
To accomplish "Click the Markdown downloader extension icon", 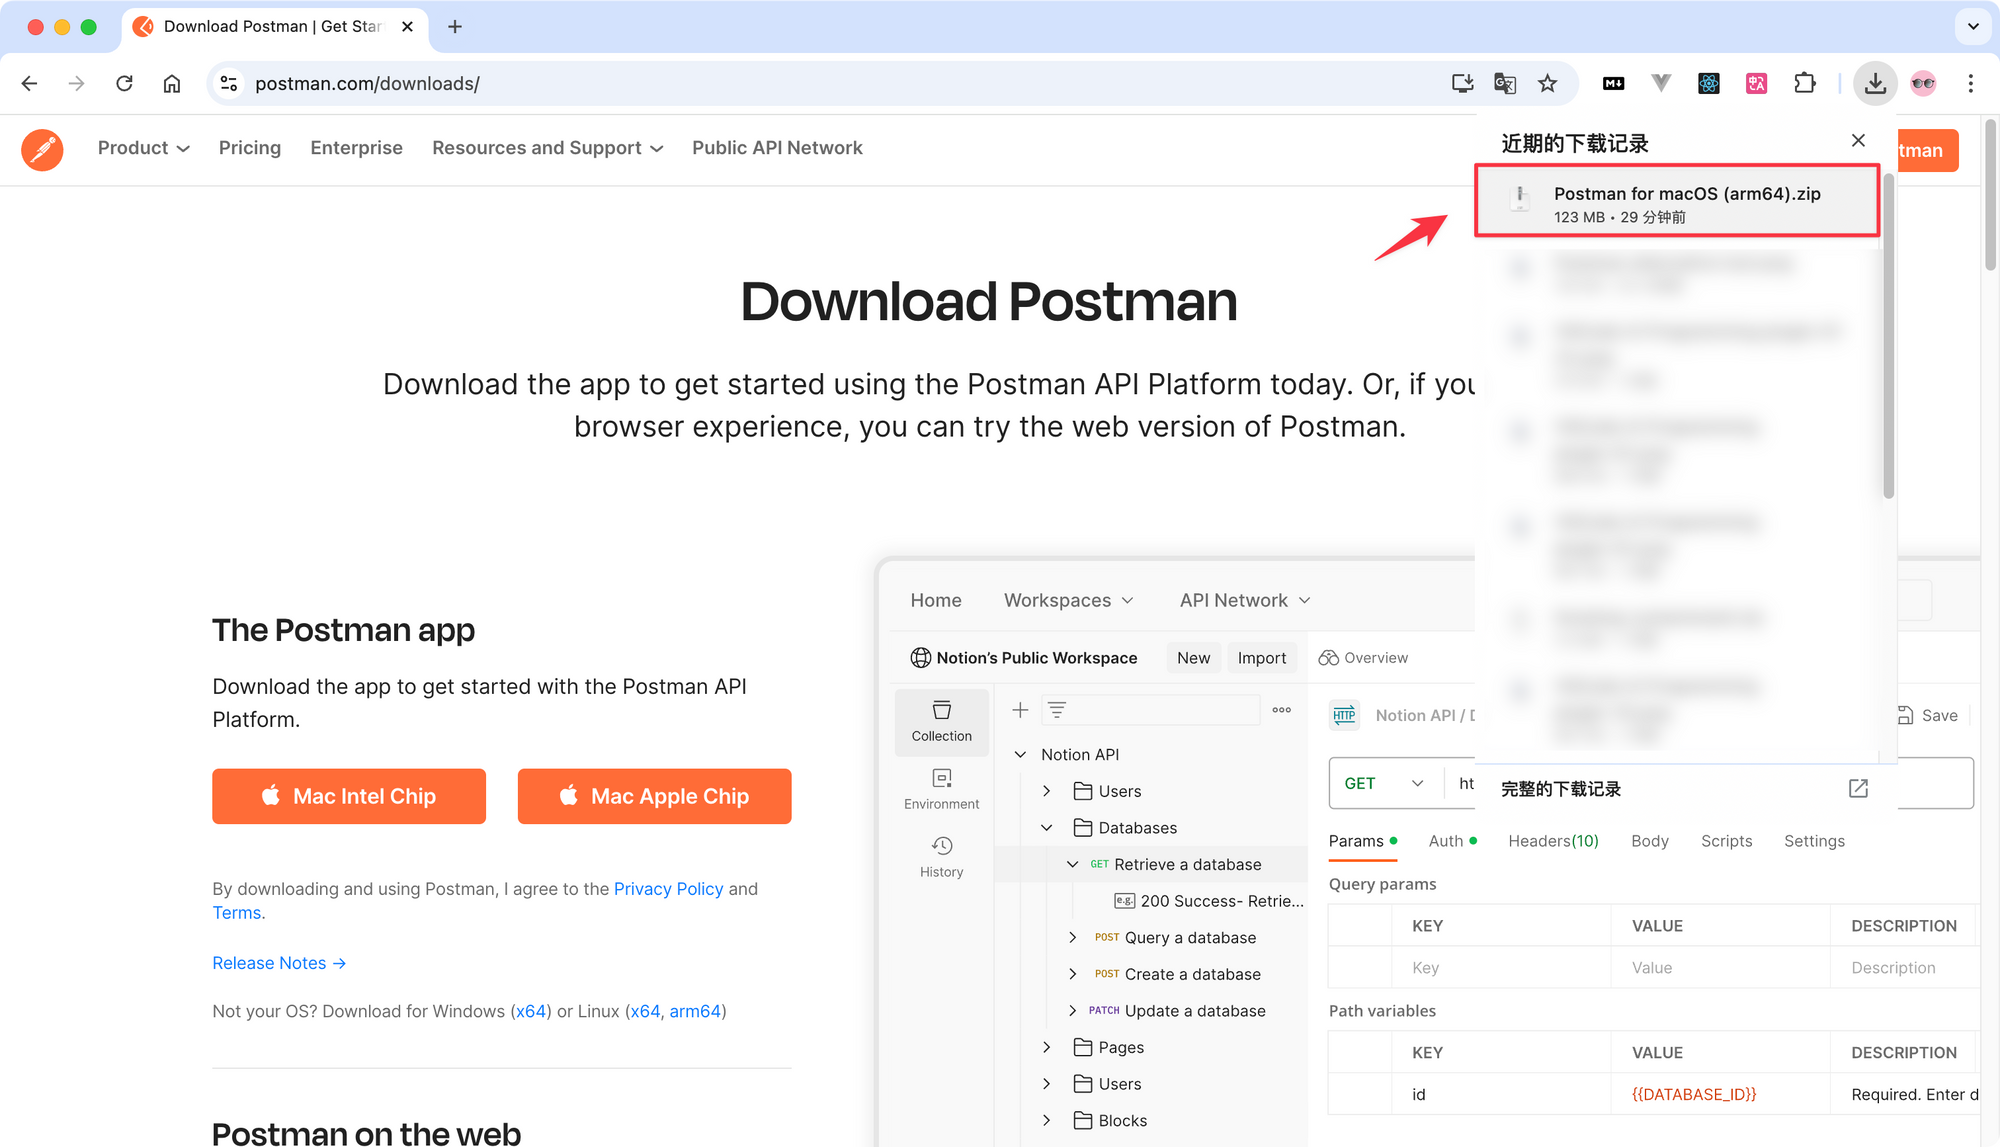I will click(x=1612, y=83).
